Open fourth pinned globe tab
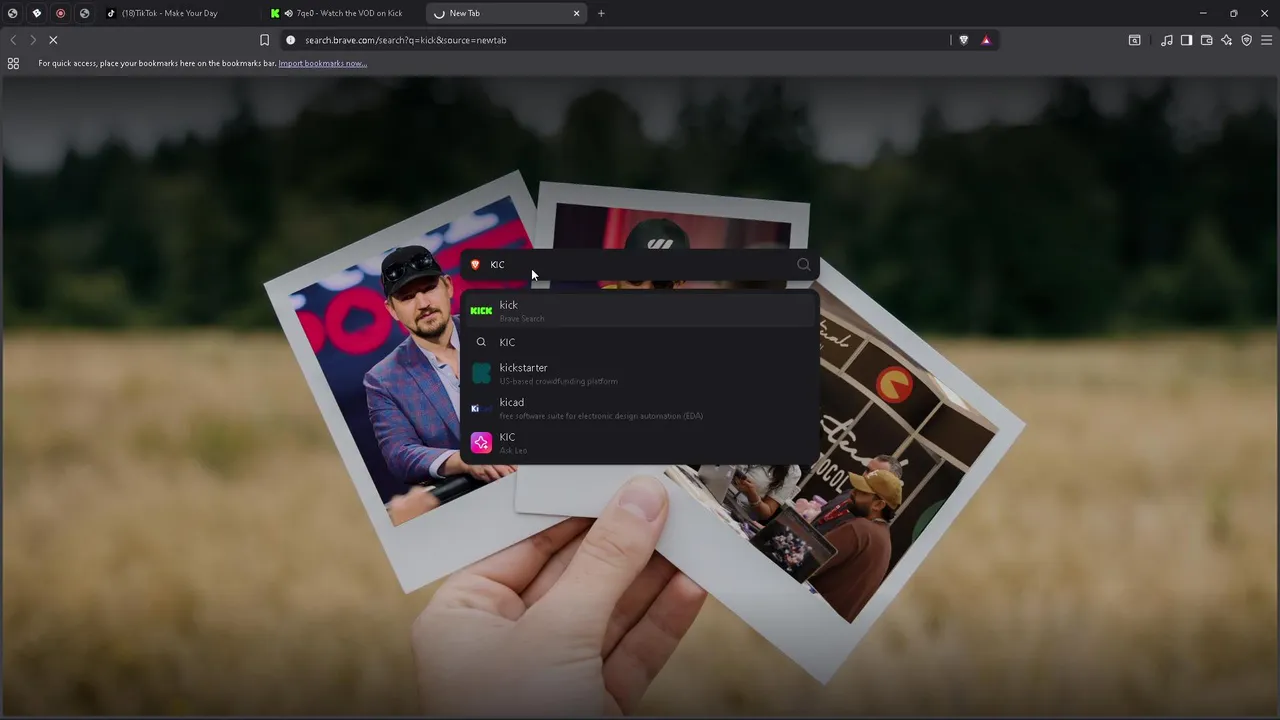Screen dimensions: 1280x720 (84, 13)
